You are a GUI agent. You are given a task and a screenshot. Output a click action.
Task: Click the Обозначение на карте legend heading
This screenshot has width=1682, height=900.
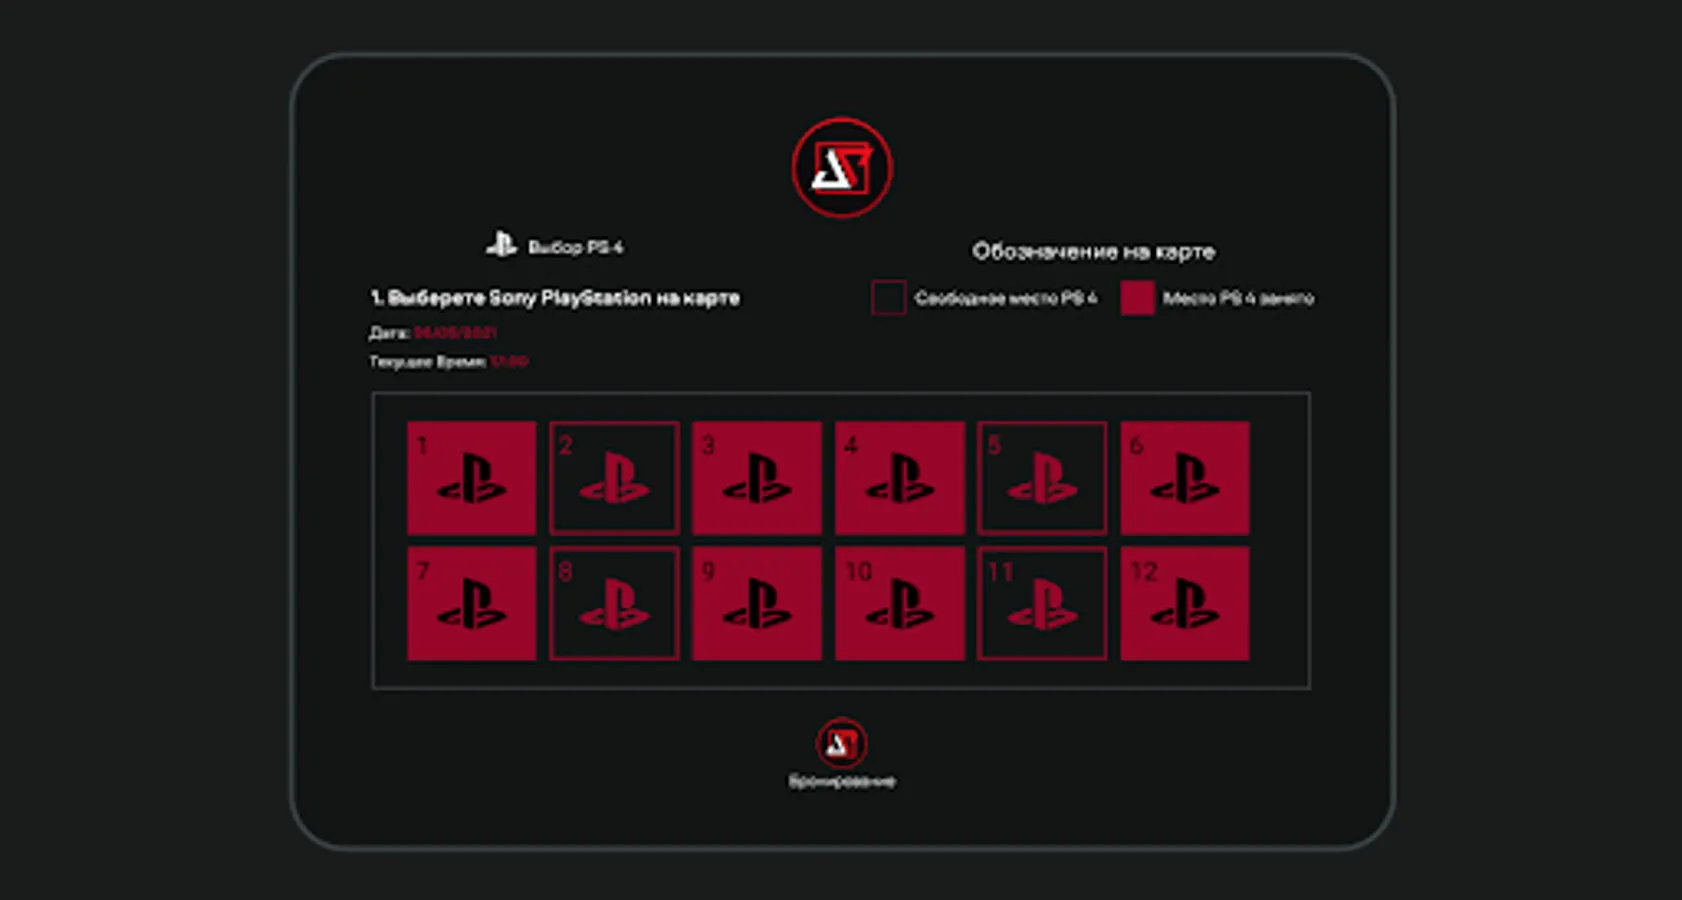pyautogui.click(x=1094, y=251)
